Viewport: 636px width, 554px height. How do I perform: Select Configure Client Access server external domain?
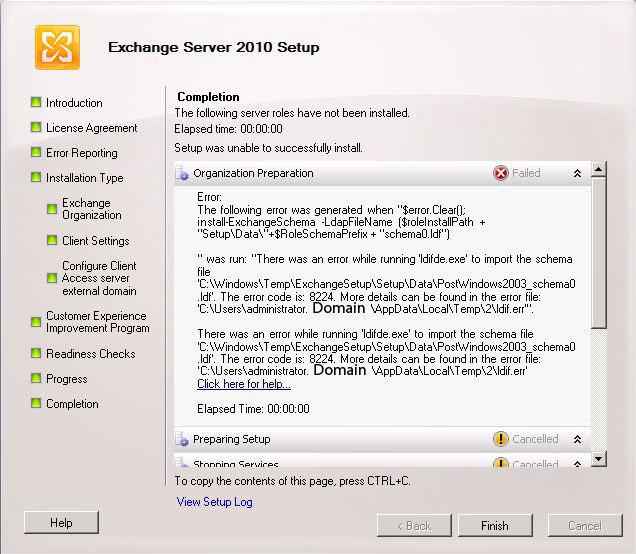[x=99, y=278]
